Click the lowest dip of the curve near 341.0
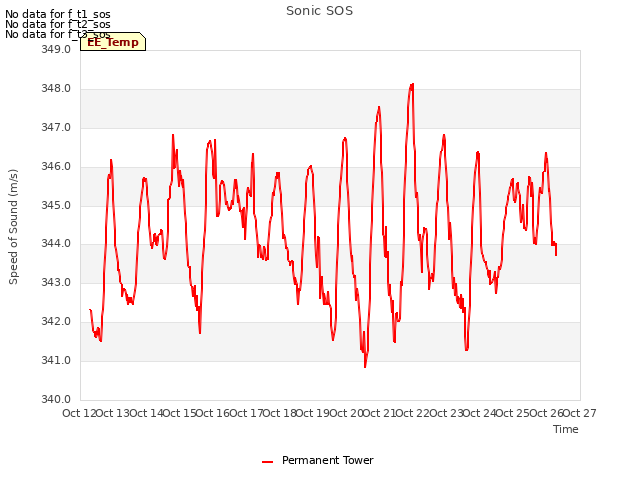640x480 pixels. (365, 366)
